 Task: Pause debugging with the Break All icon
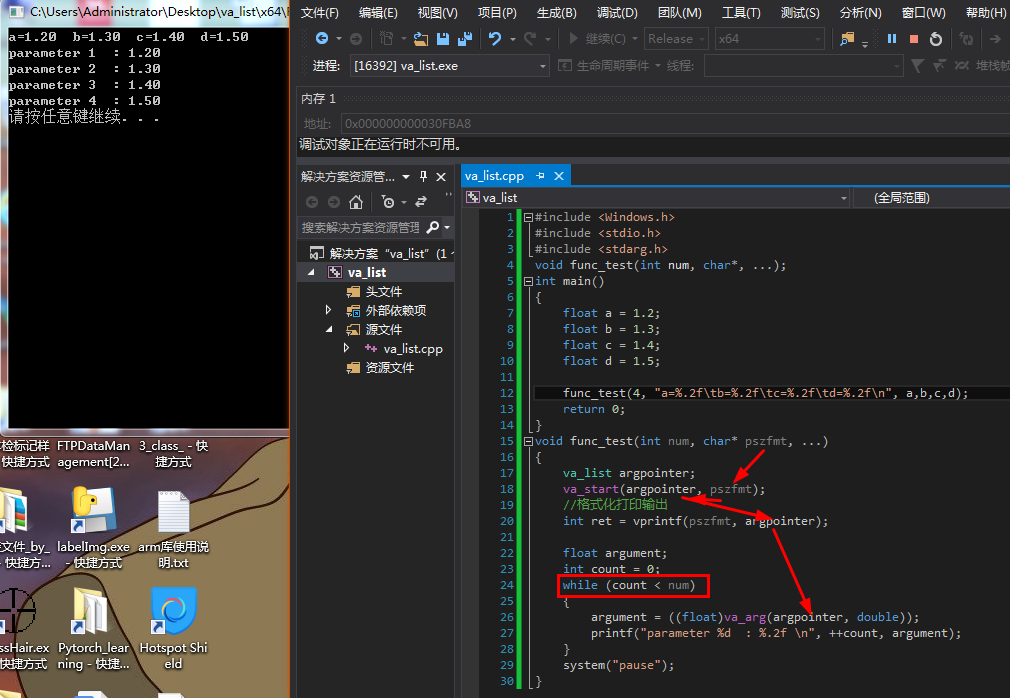892,39
